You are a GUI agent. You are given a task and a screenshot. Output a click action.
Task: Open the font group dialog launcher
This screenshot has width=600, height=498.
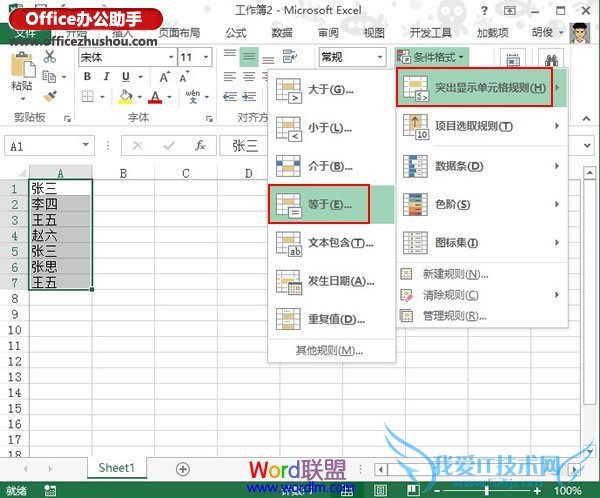pos(209,119)
